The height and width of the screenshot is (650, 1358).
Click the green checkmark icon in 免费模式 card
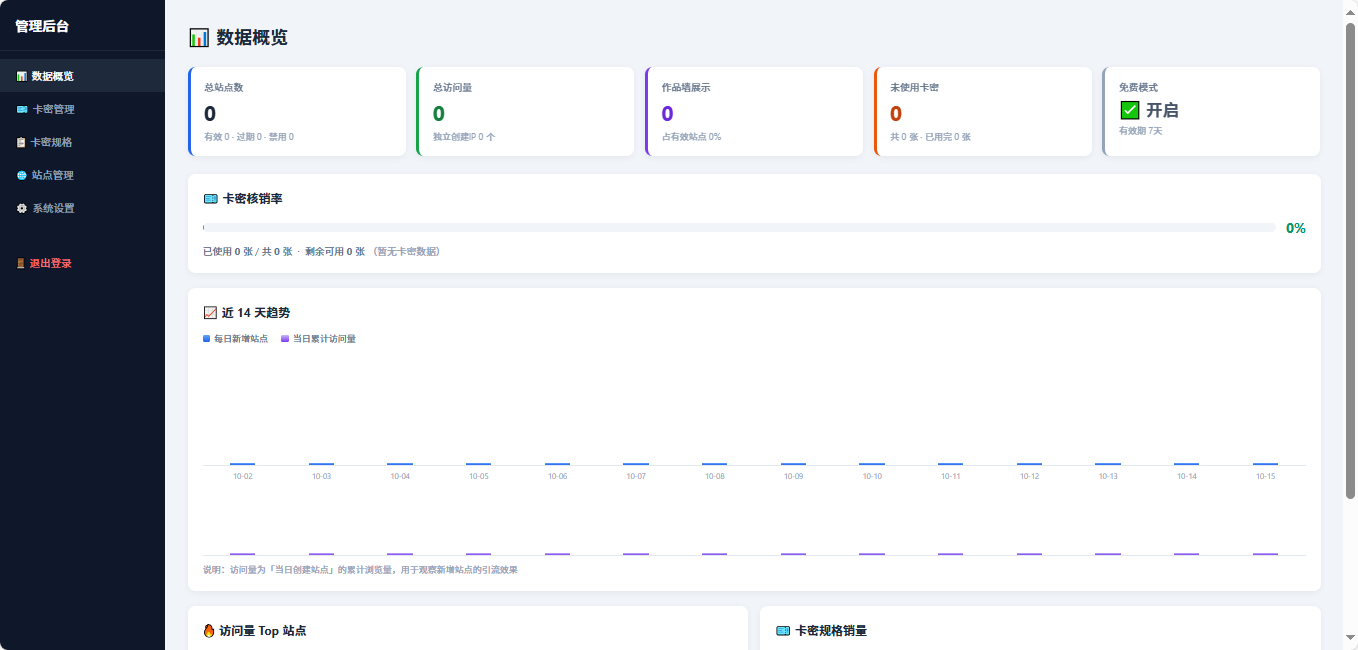pyautogui.click(x=1130, y=111)
